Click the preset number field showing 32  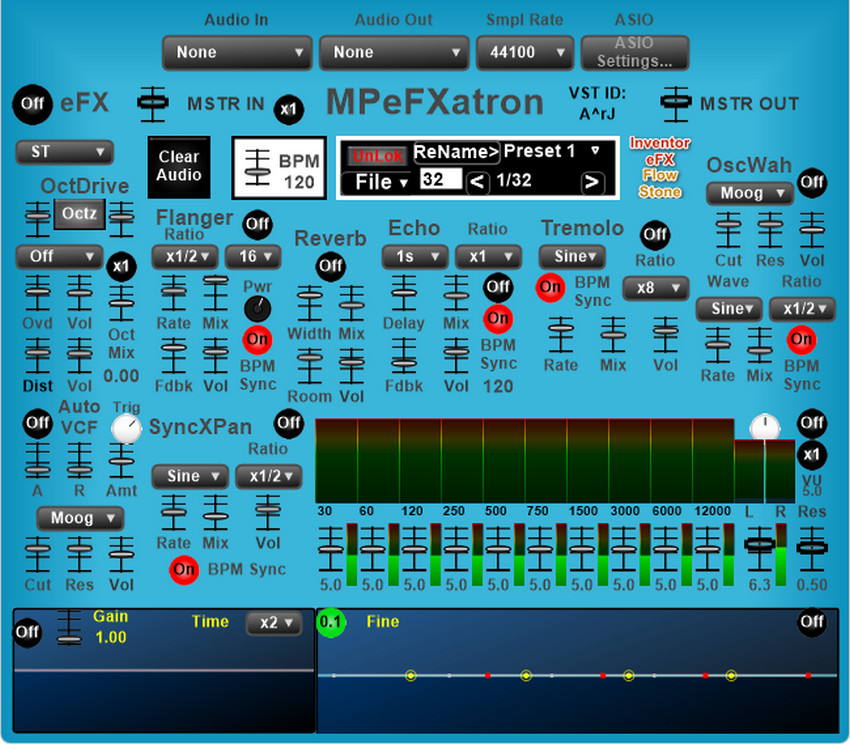(440, 180)
